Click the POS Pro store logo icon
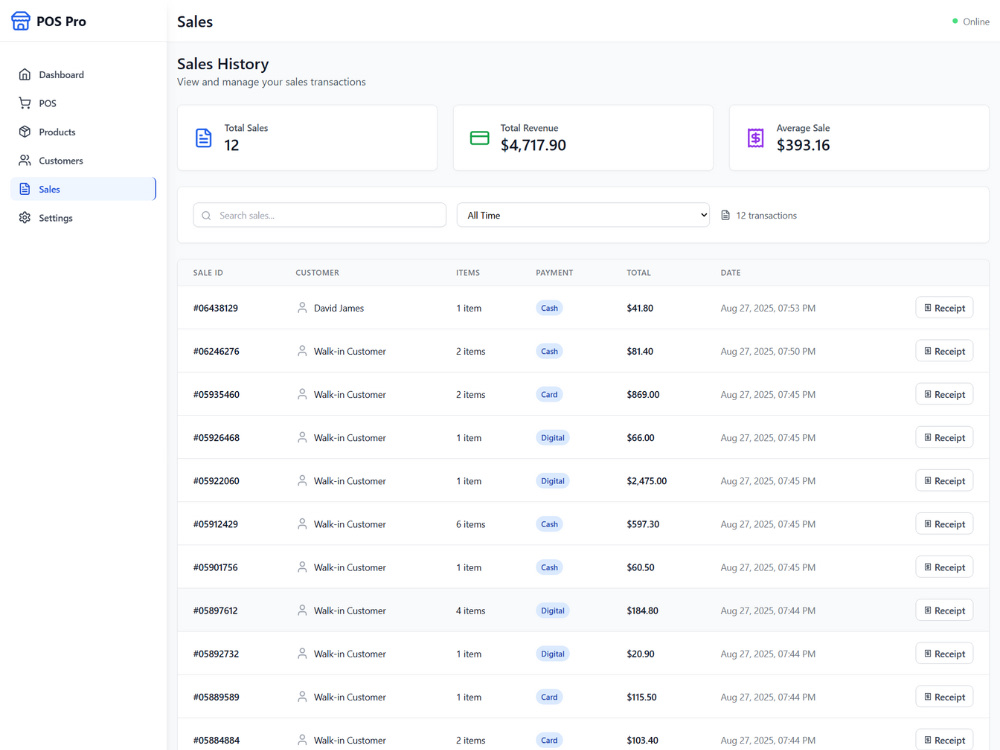Image resolution: width=1000 pixels, height=750 pixels. coord(20,21)
